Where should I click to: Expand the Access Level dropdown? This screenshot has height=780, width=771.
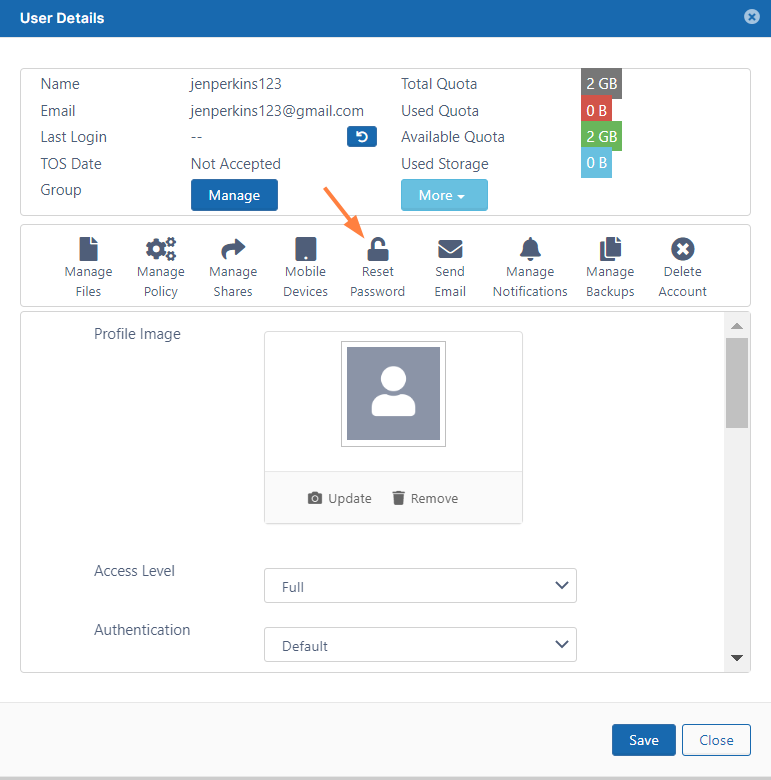pos(420,586)
